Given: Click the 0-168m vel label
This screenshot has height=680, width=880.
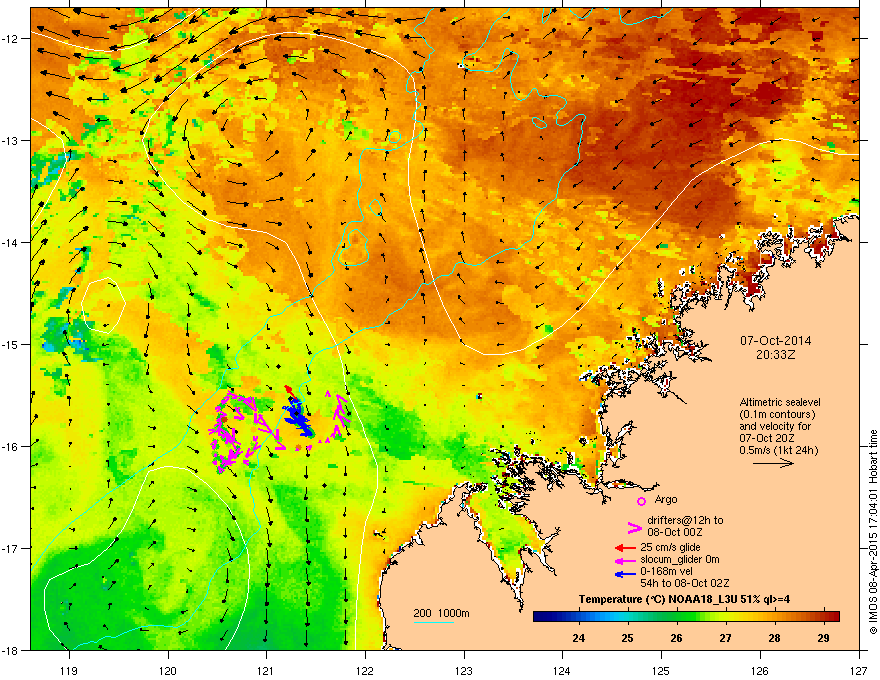Looking at the screenshot, I should (x=666, y=571).
